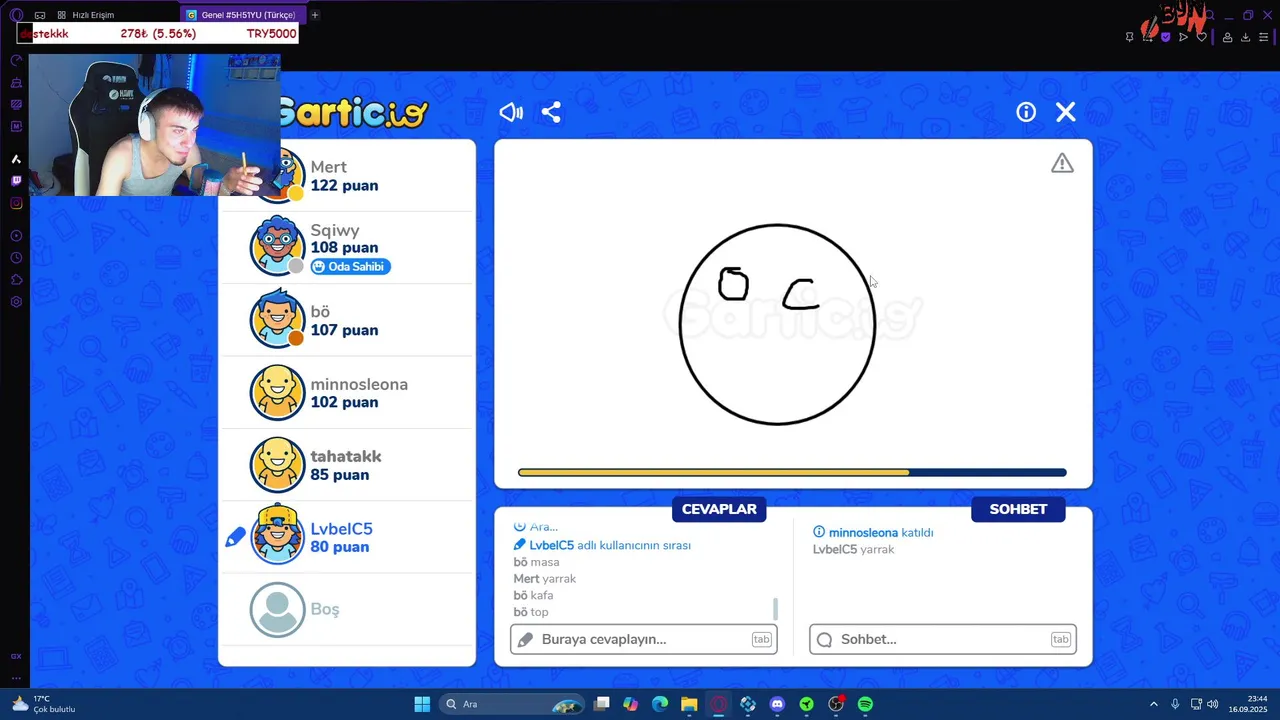
Task: Click bö's player avatar
Action: coord(277,319)
